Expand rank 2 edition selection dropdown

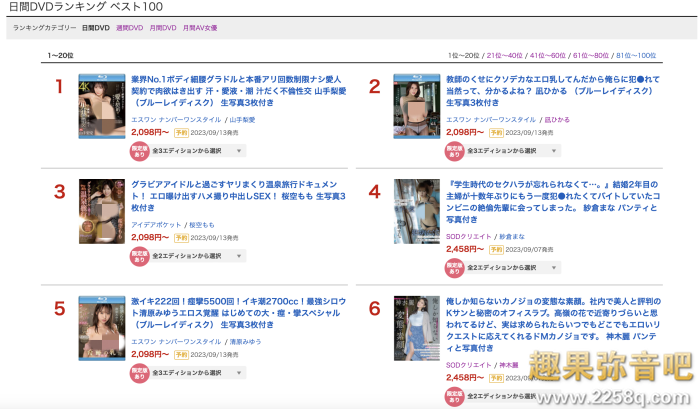pos(513,151)
